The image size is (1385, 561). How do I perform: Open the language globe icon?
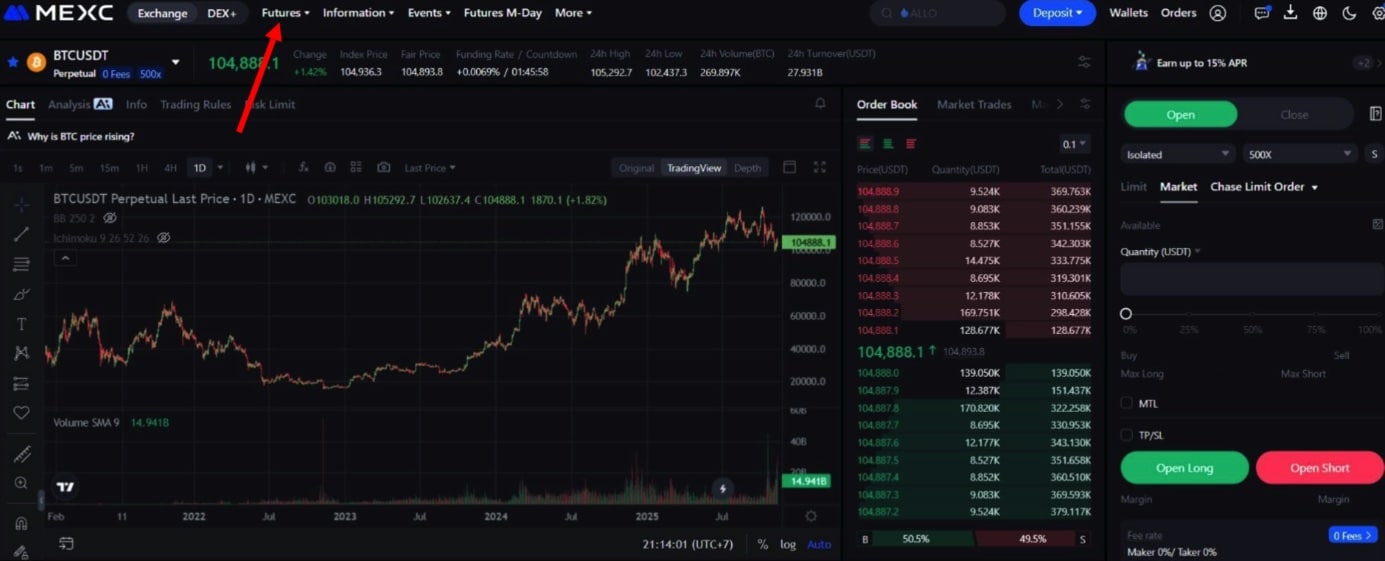tap(1320, 13)
